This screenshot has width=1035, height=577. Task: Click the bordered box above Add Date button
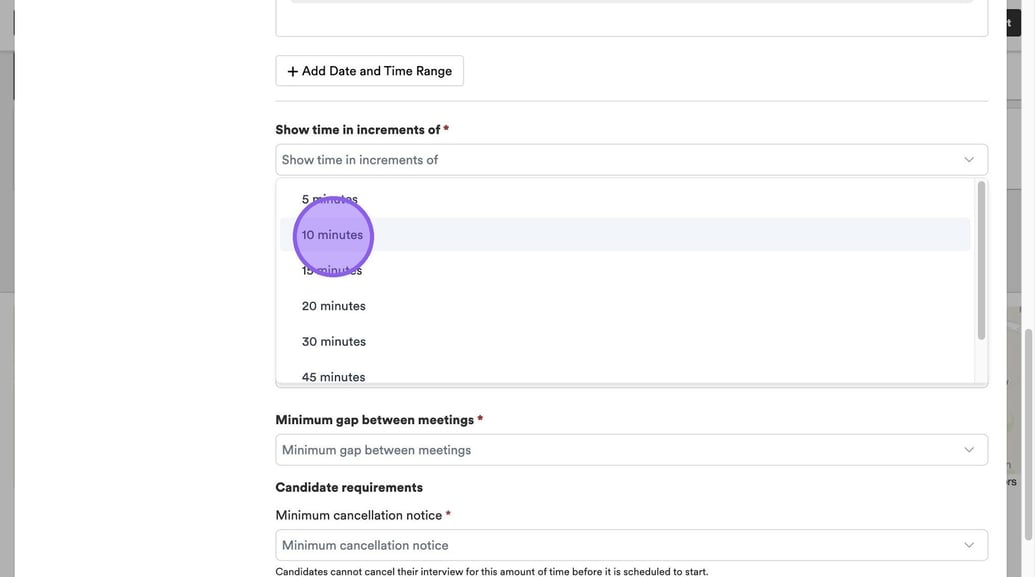tap(631, 20)
